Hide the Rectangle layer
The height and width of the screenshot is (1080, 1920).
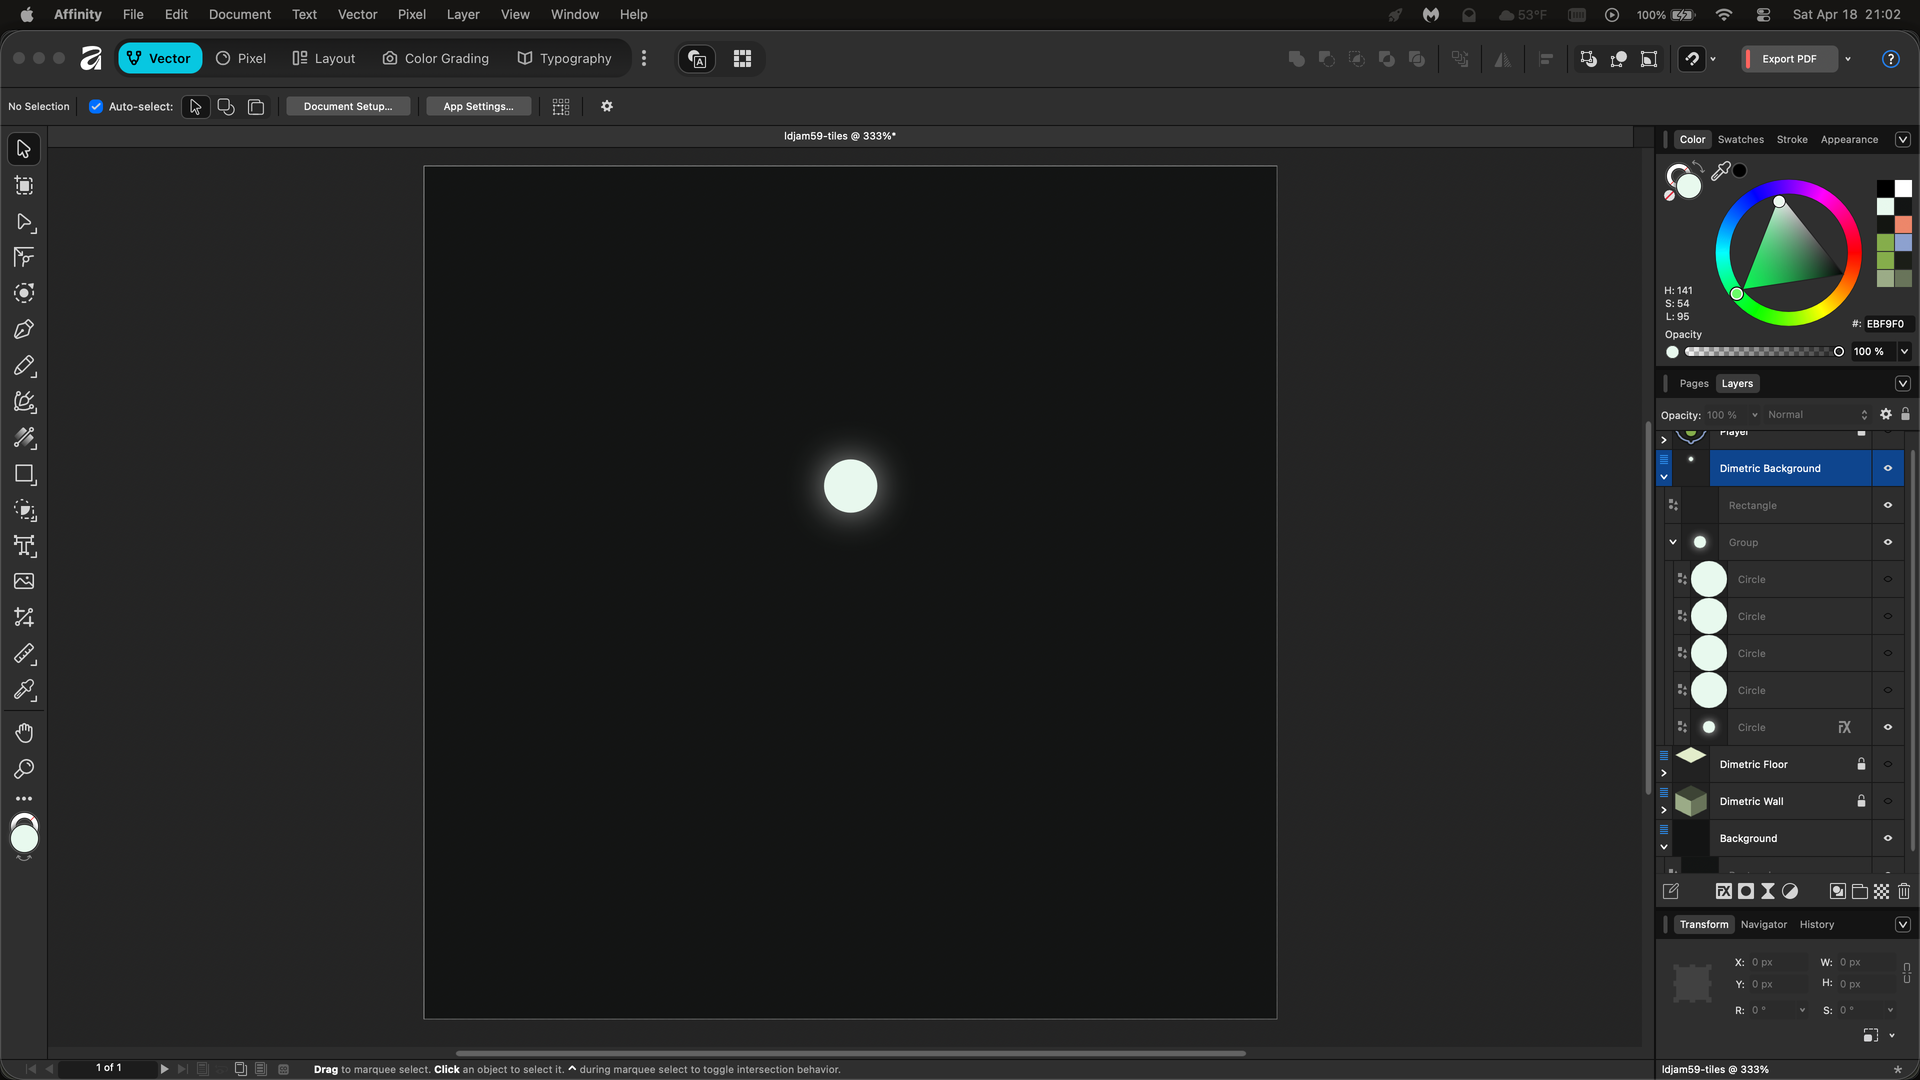[x=1888, y=505]
